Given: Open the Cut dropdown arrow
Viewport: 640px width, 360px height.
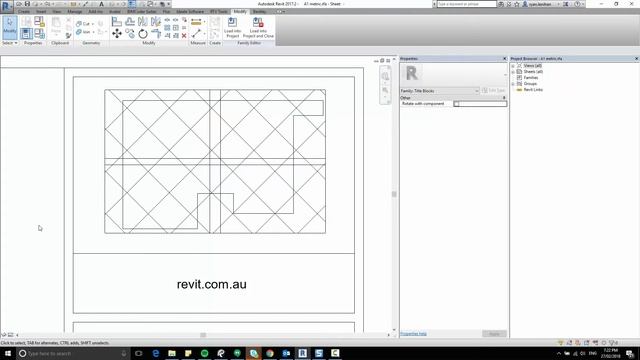Looking at the screenshot, I should [x=93, y=24].
